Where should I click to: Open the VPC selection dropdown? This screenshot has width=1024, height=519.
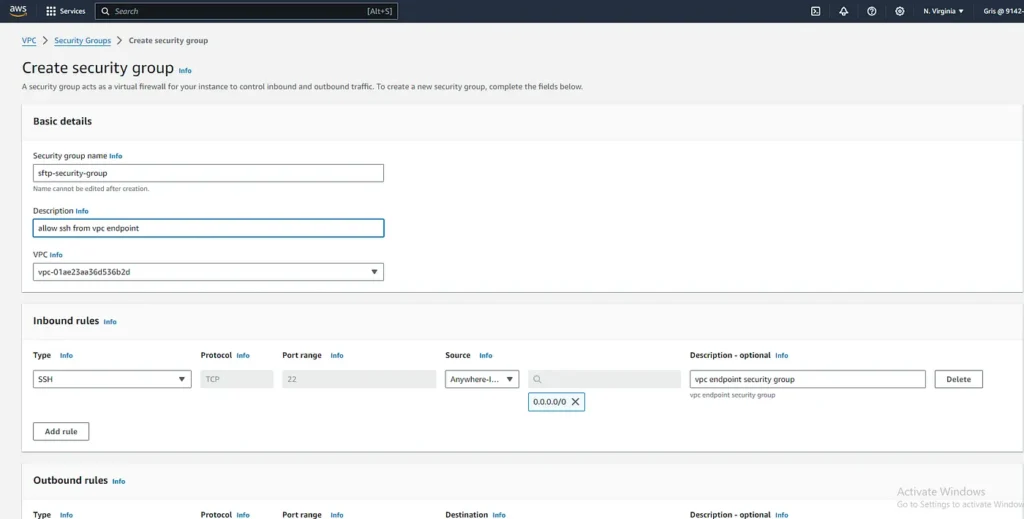208,272
